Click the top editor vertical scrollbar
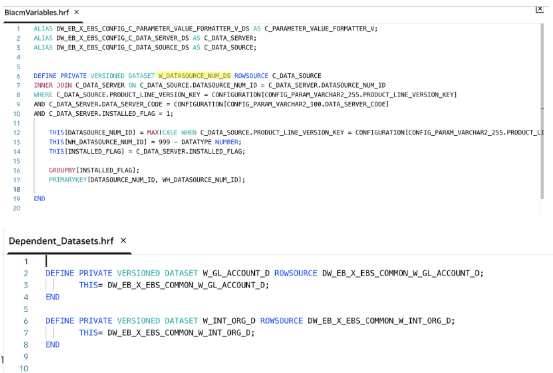 pyautogui.click(x=542, y=111)
